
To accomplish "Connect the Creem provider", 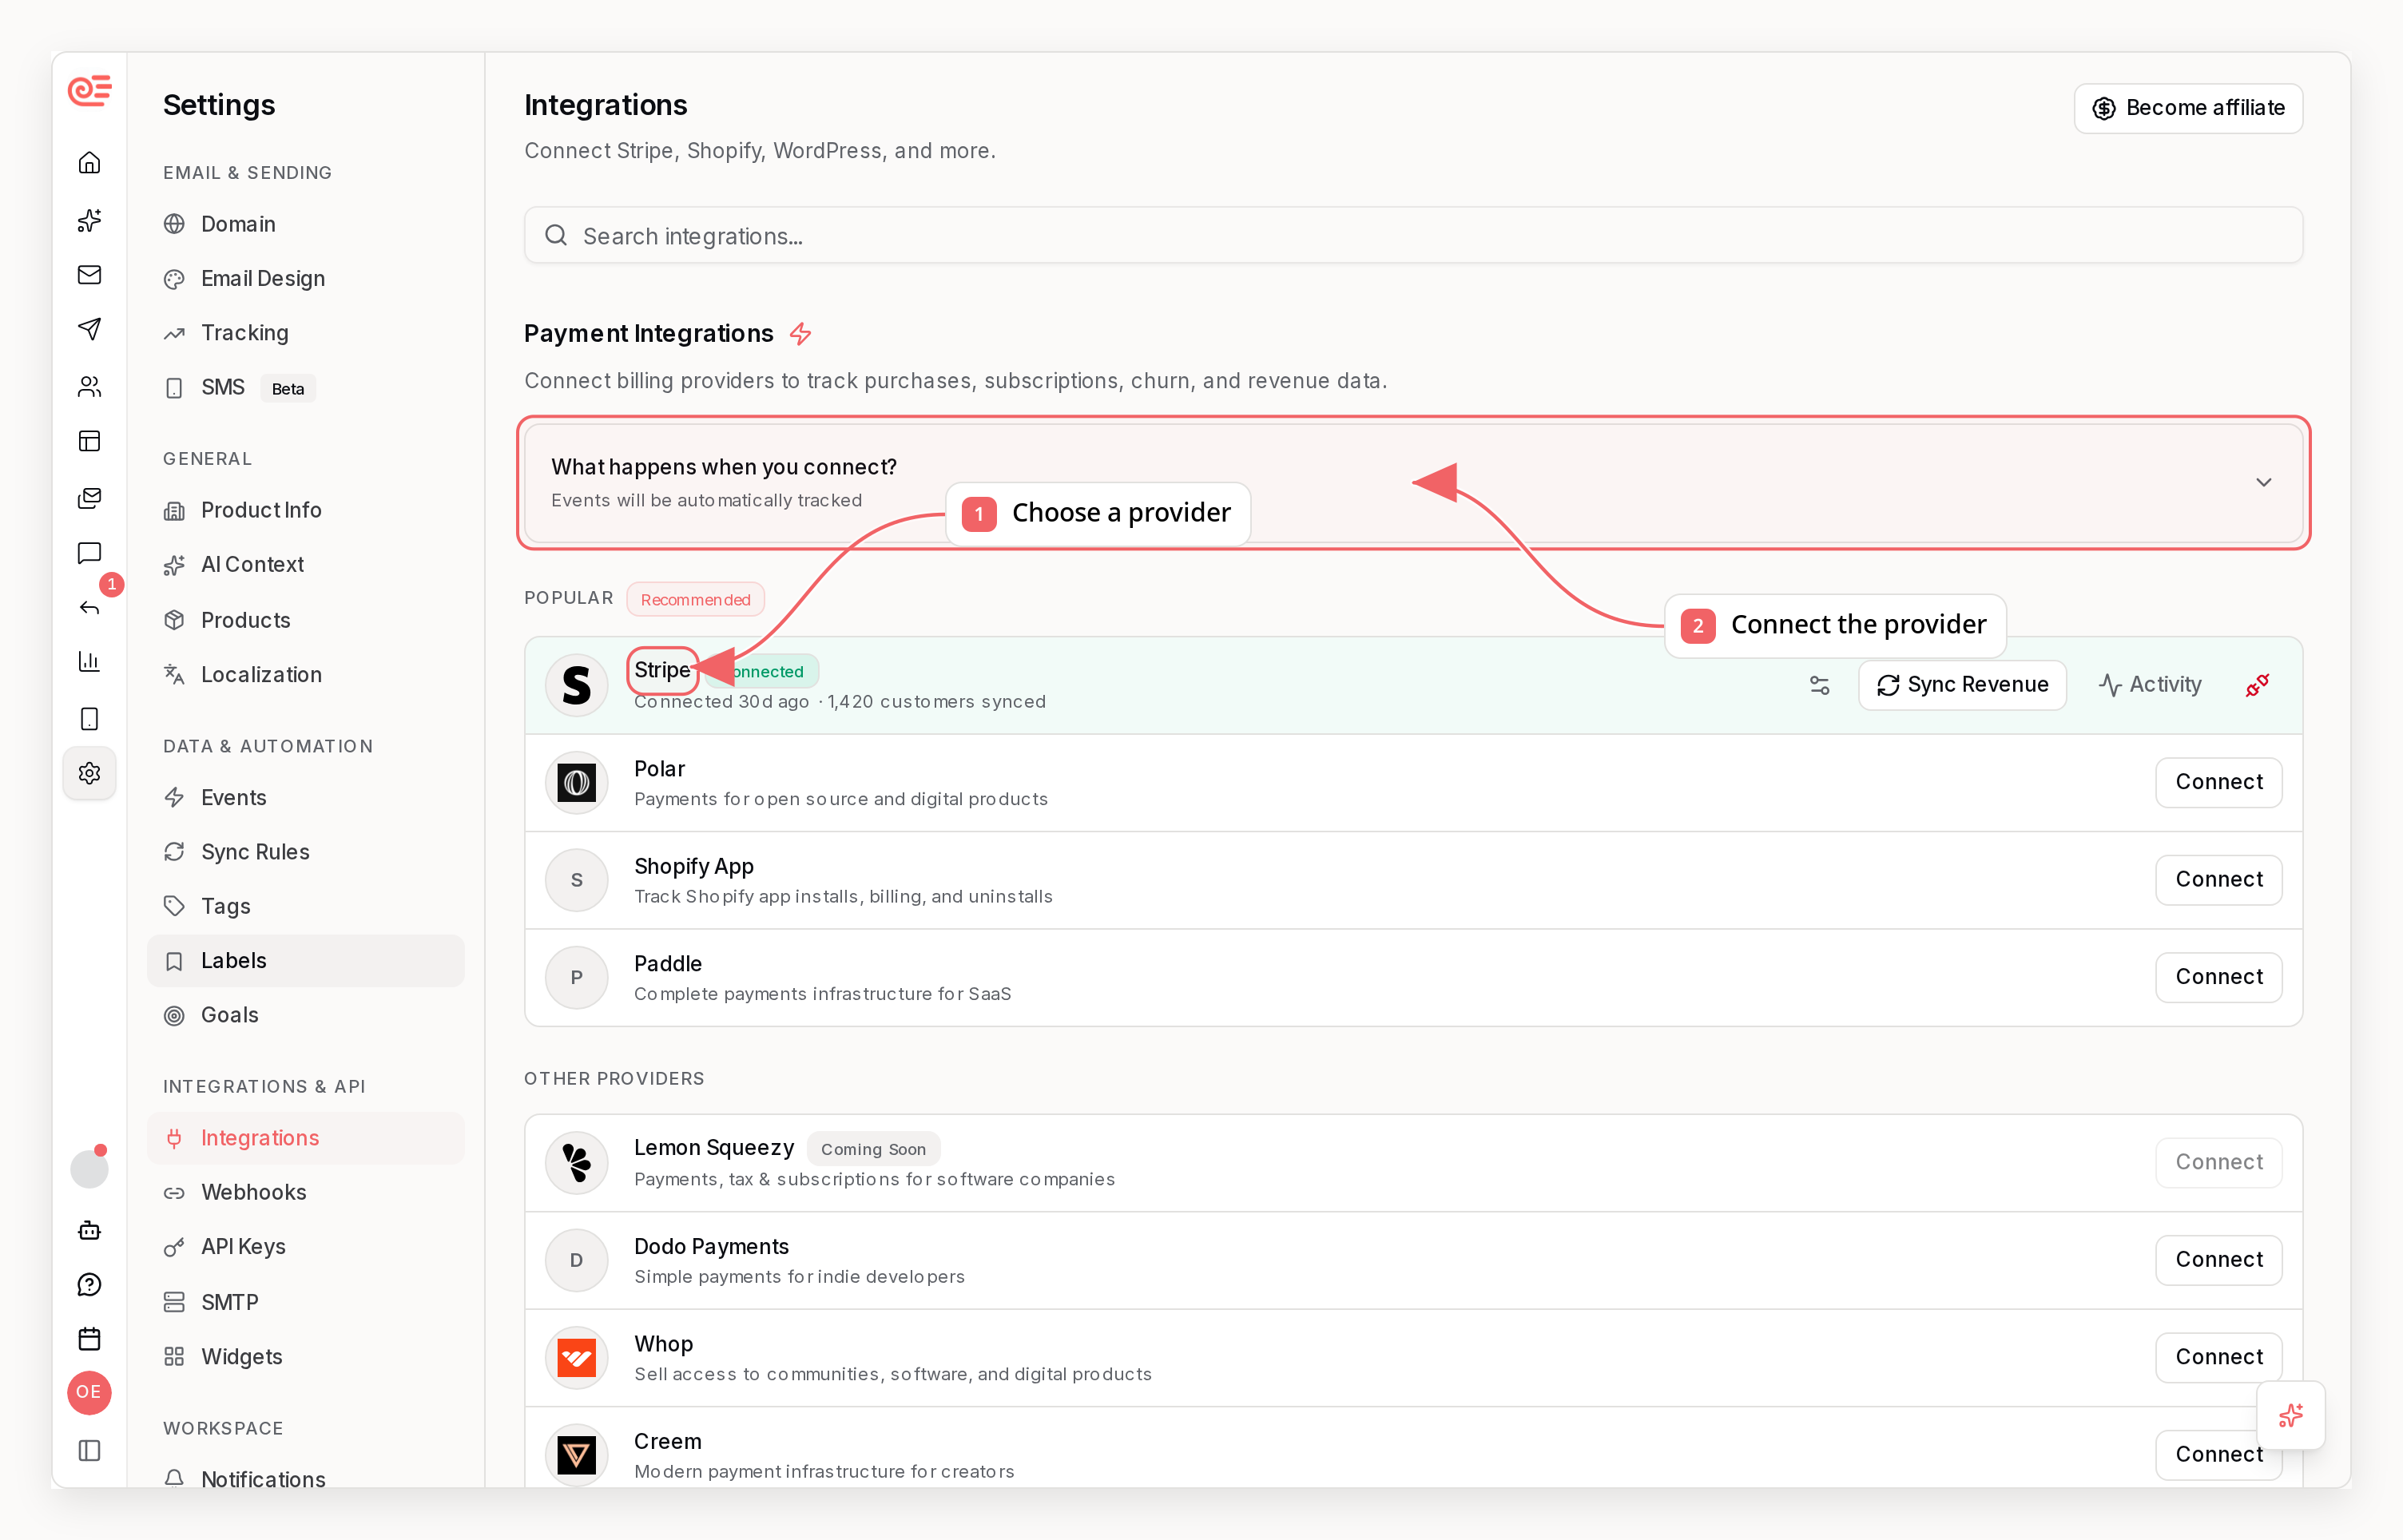I will 2218,1455.
